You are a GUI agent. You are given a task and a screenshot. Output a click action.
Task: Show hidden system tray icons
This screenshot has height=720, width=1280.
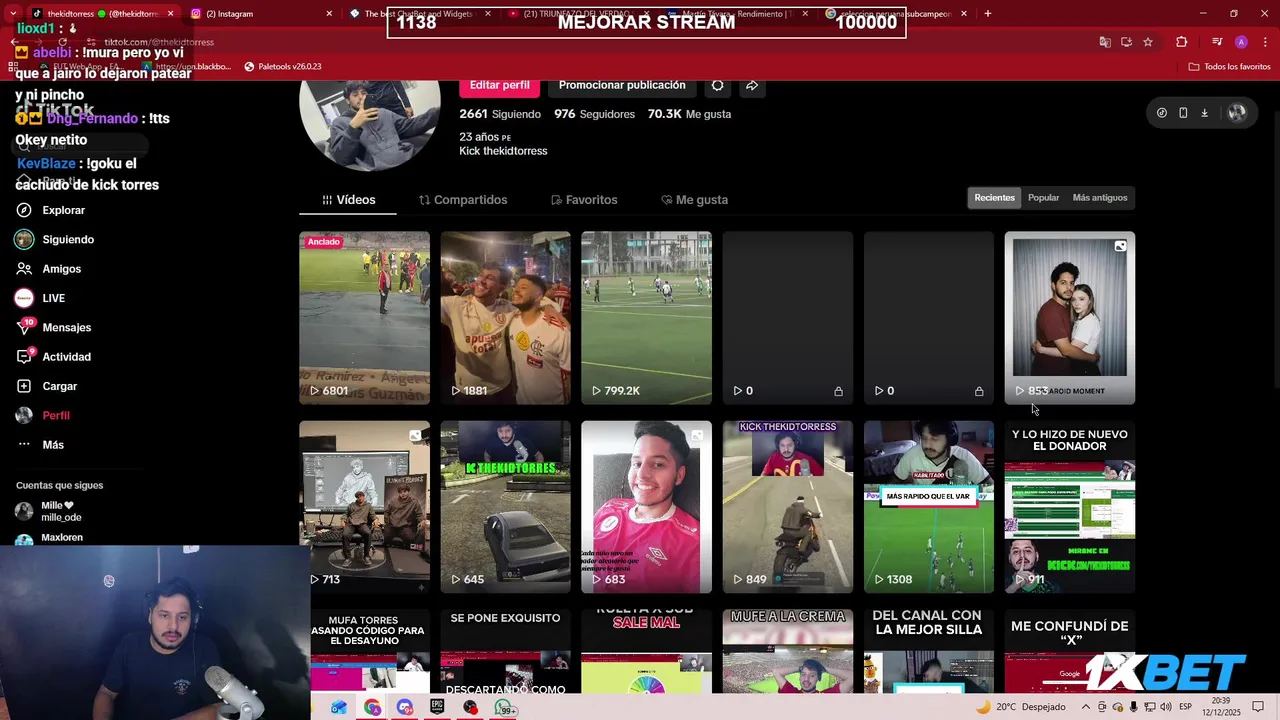point(1086,707)
